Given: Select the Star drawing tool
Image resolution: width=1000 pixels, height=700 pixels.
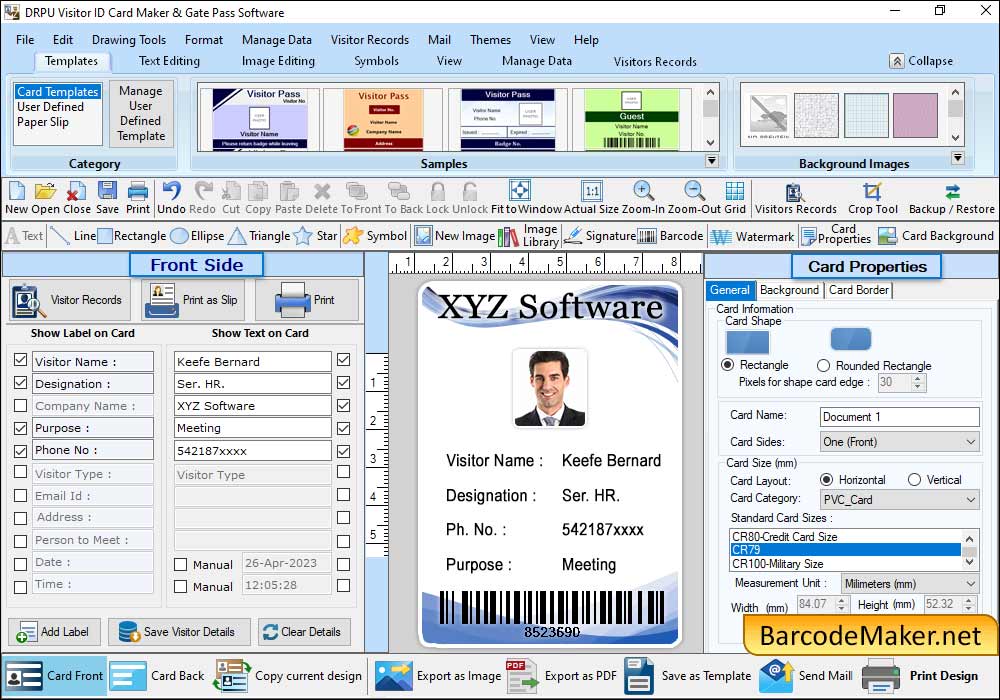Looking at the screenshot, I should click(x=316, y=236).
